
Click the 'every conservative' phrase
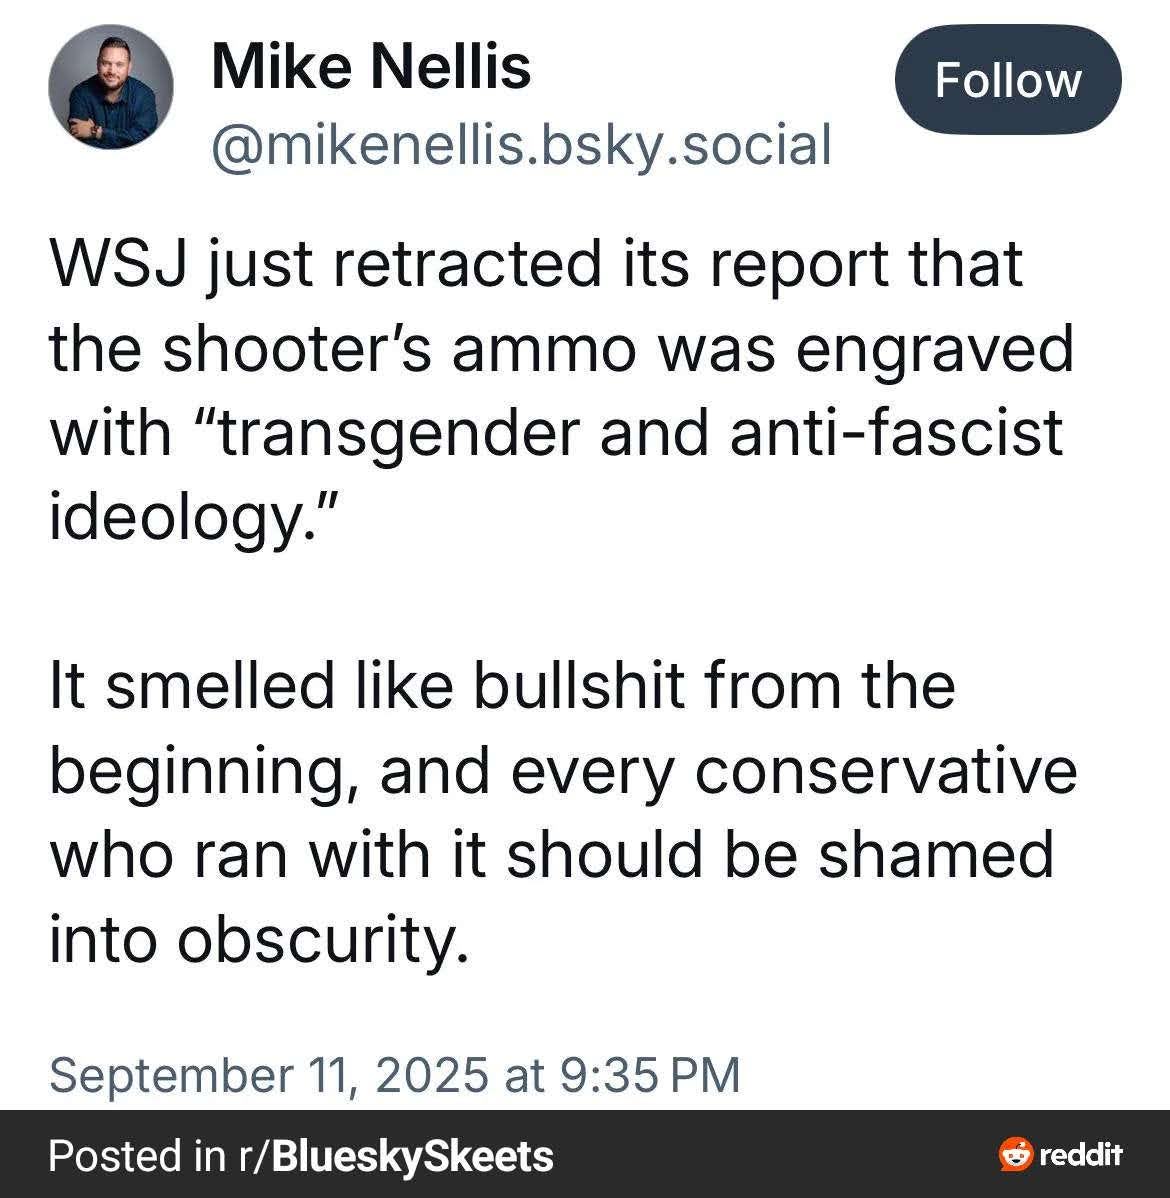793,770
